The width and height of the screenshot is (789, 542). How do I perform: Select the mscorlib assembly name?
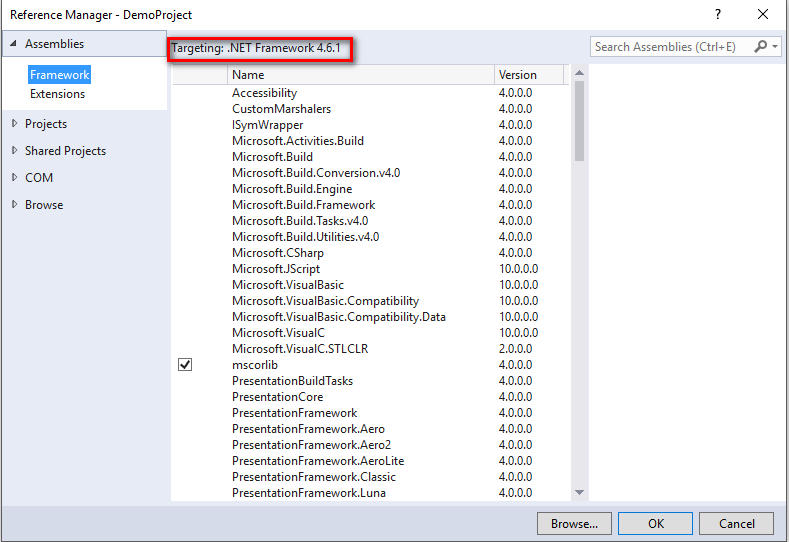click(x=255, y=365)
